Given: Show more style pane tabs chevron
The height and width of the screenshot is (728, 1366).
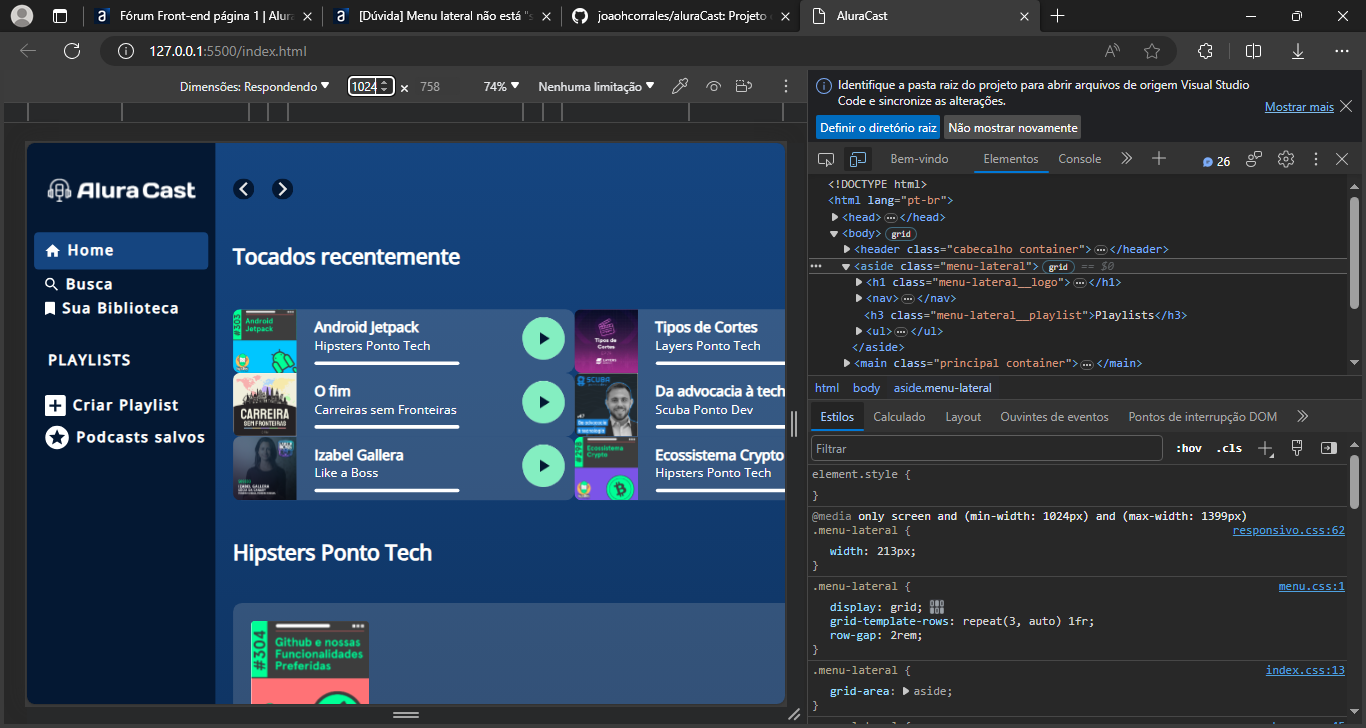Looking at the screenshot, I should [1302, 416].
